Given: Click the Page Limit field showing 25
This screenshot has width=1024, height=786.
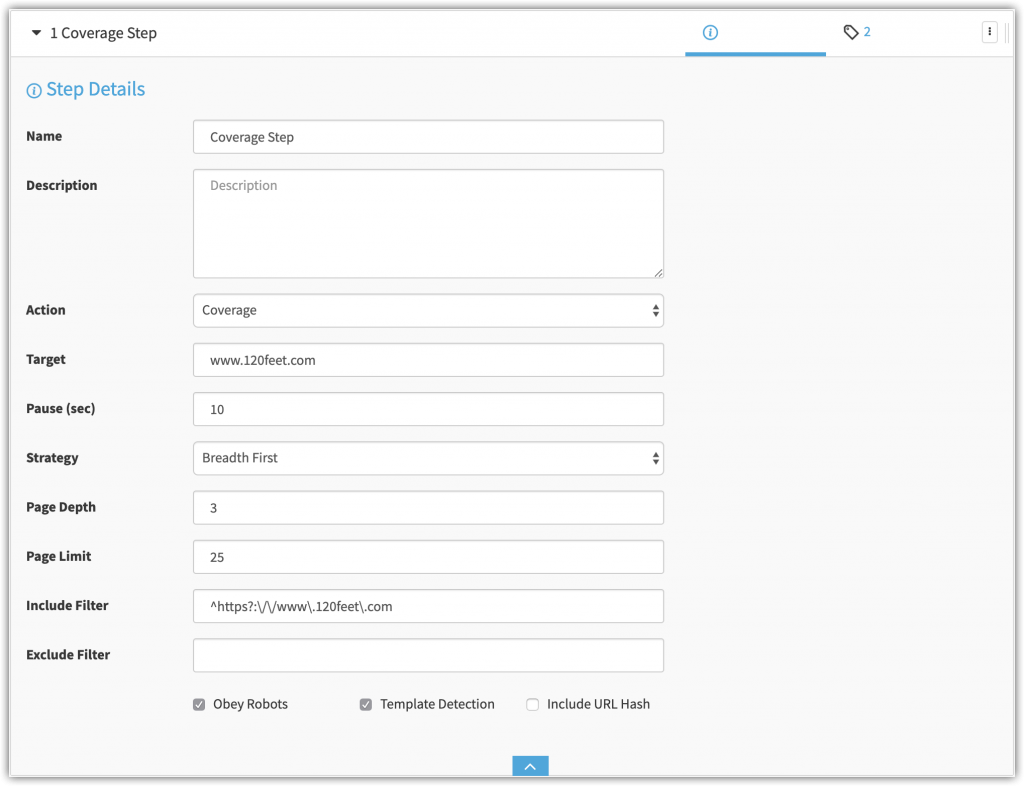Looking at the screenshot, I should (x=428, y=557).
